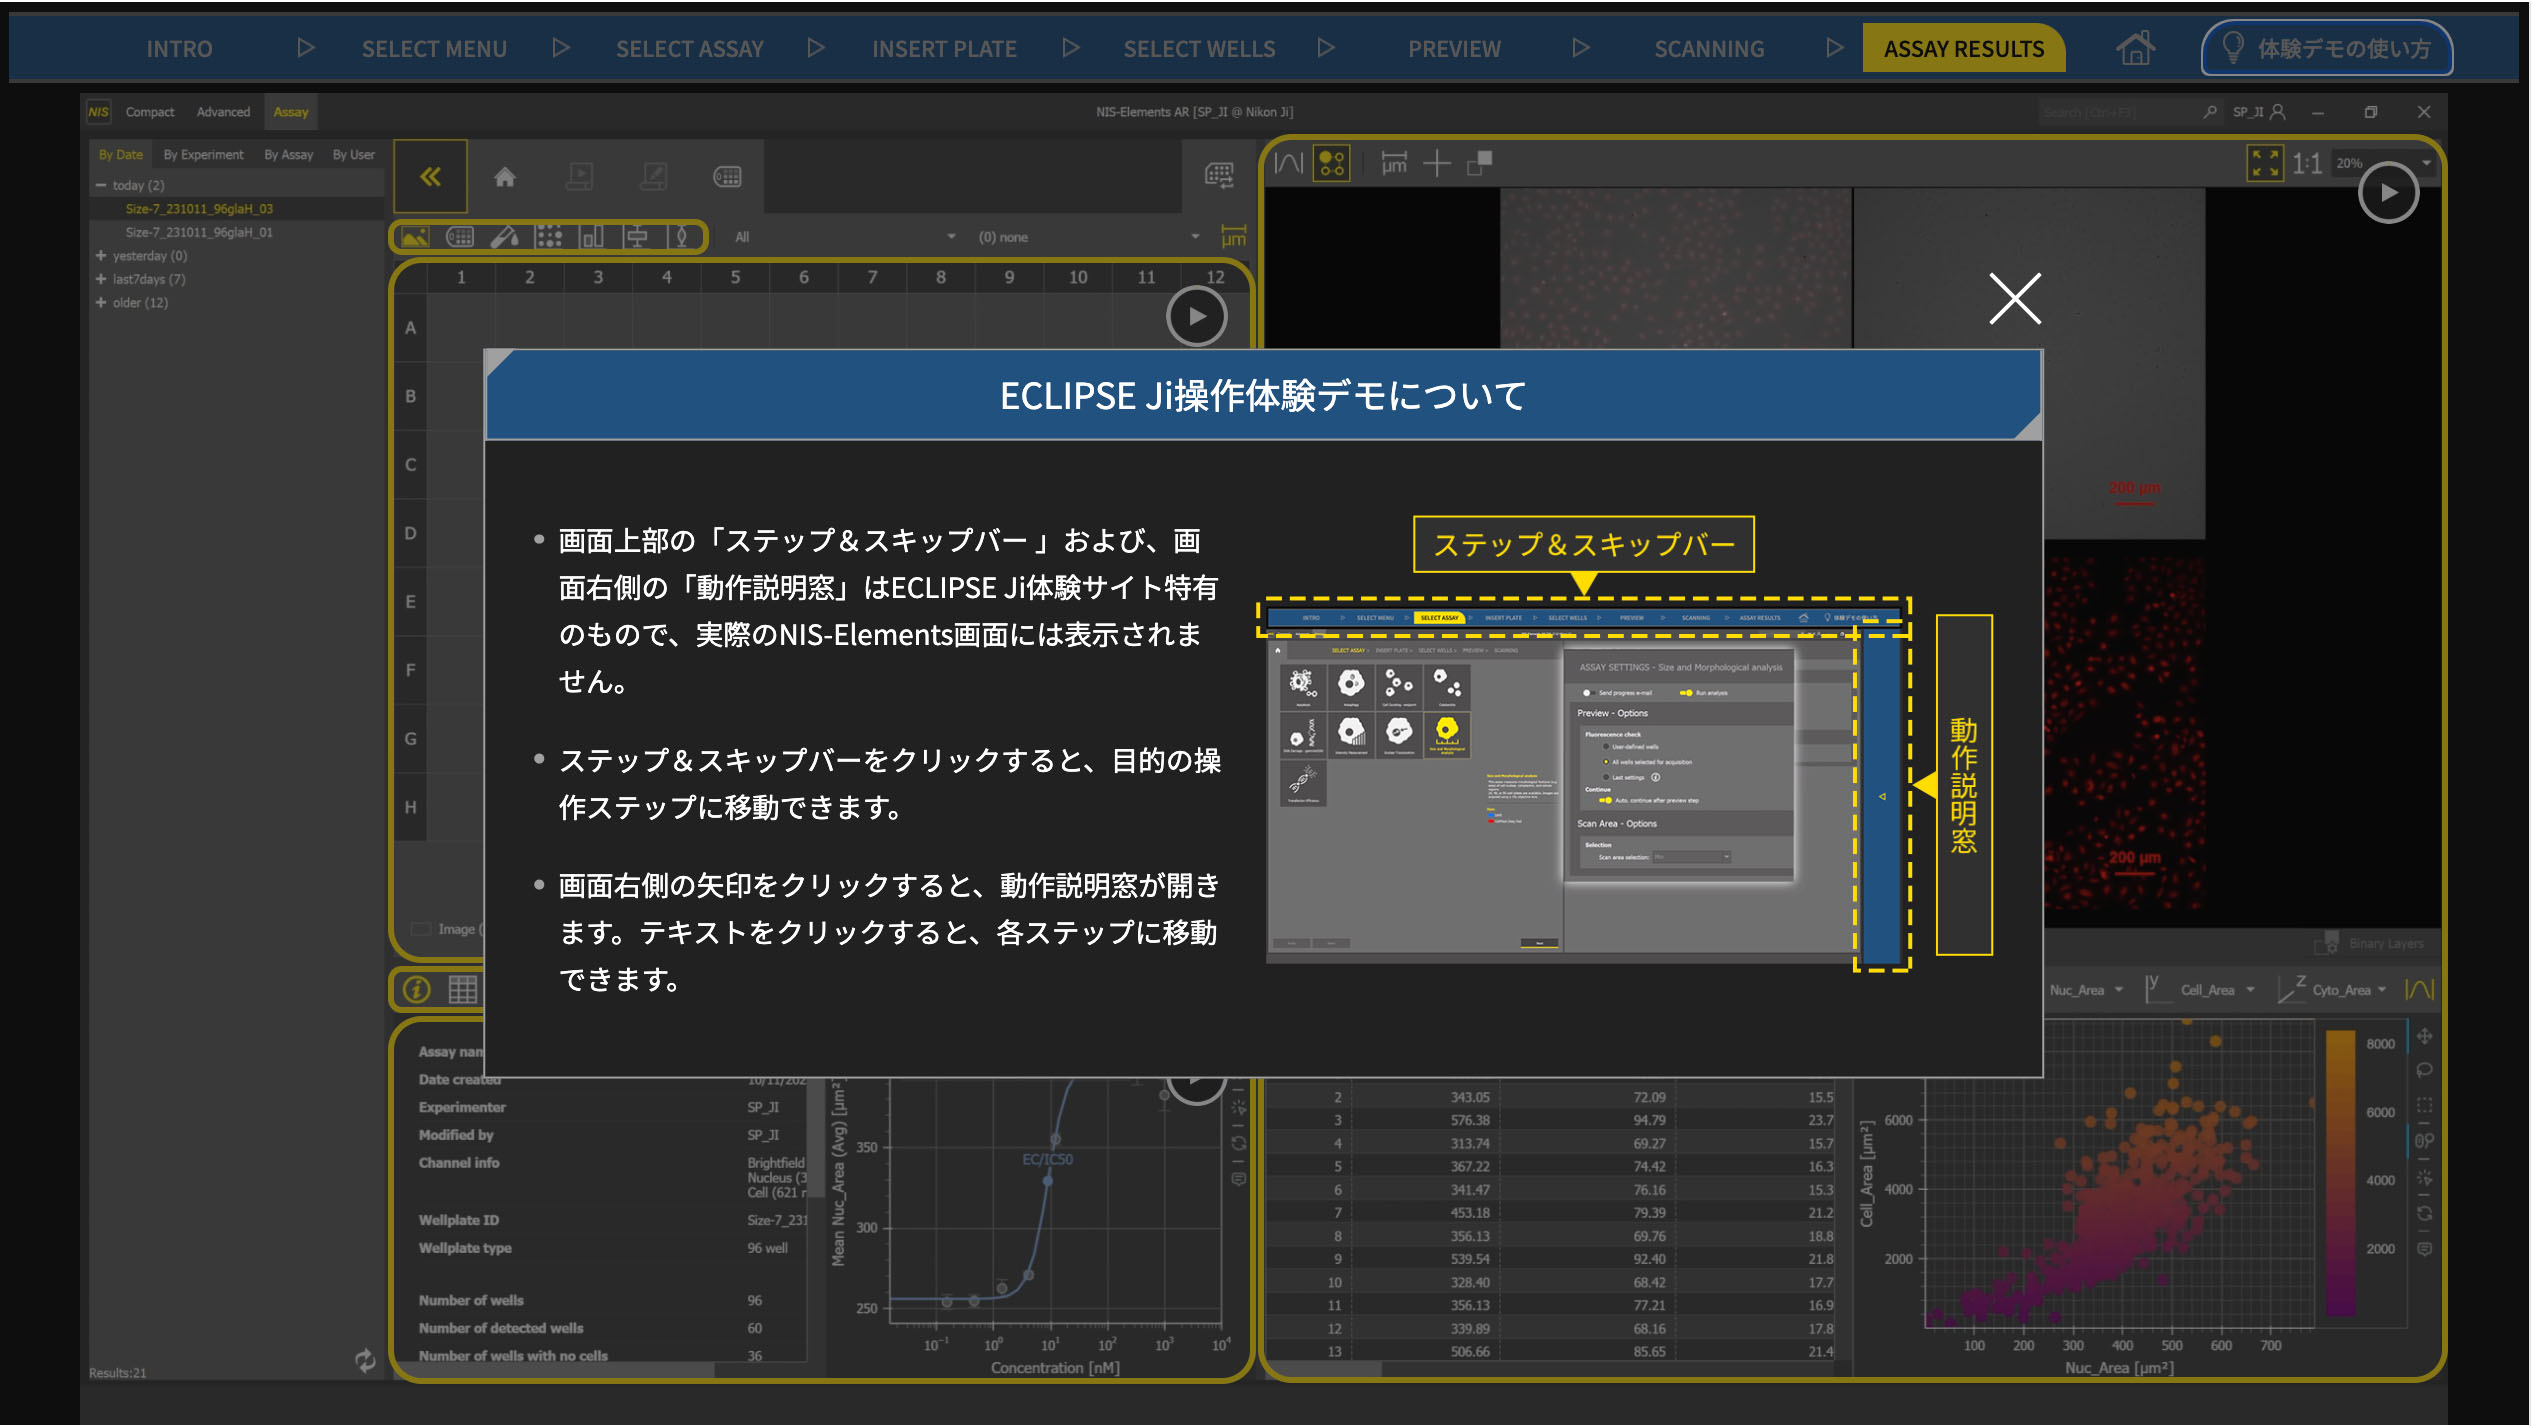Select the dot grid heatmap icon
The width and height of the screenshot is (2532, 1426).
click(x=549, y=237)
